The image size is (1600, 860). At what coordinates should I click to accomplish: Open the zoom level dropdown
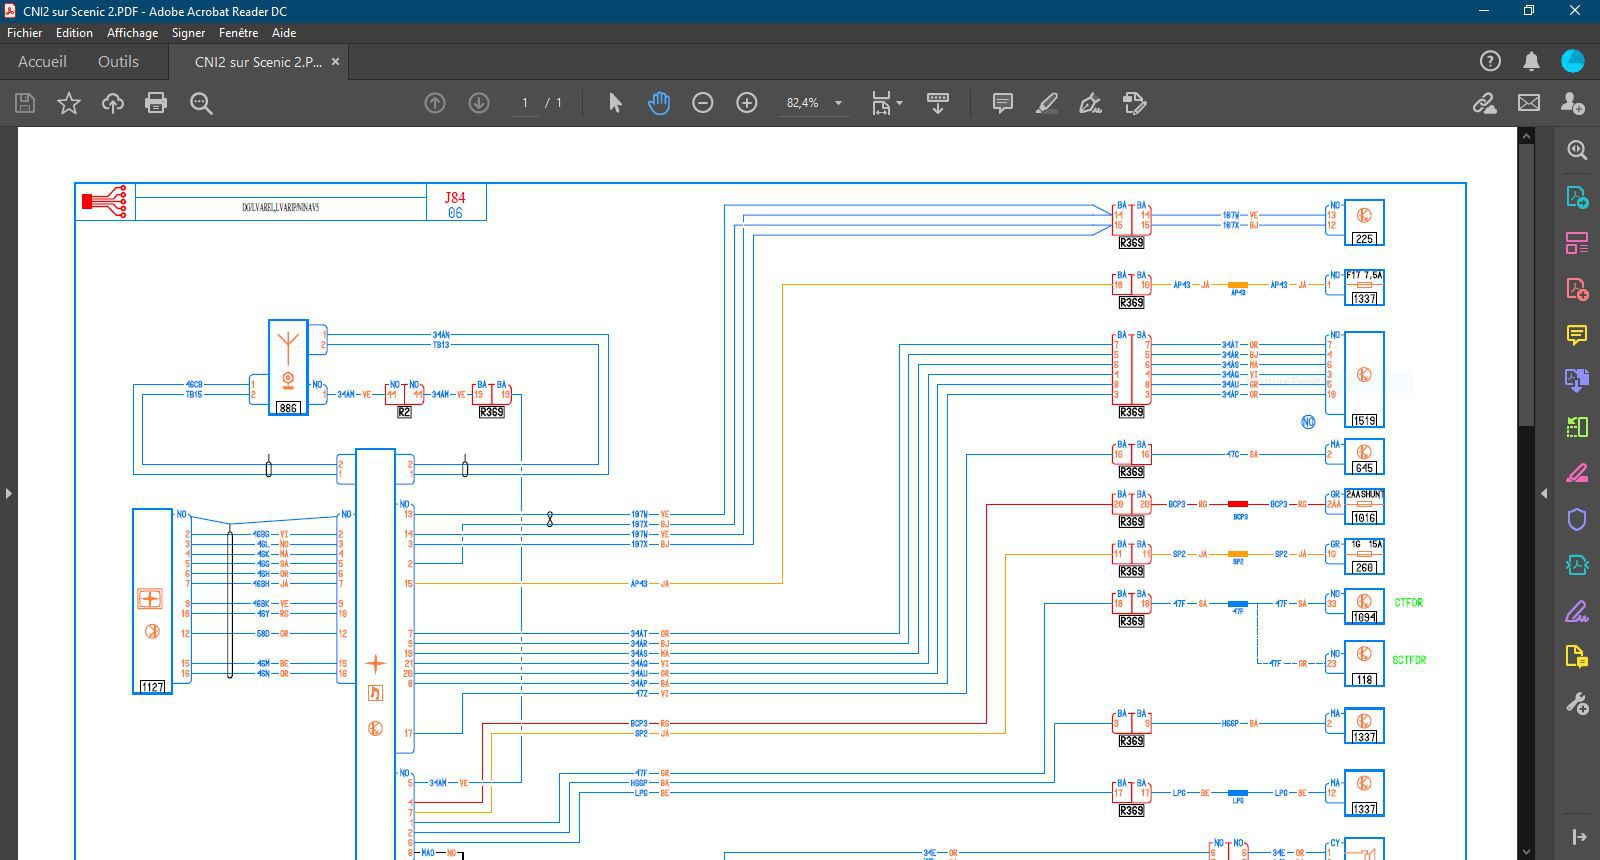838,103
